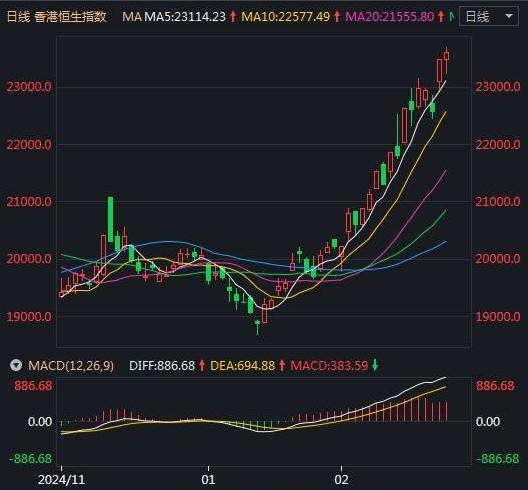The width and height of the screenshot is (528, 490).
Task: Click the MA20:21555.80 legend entry
Action: coord(390,16)
